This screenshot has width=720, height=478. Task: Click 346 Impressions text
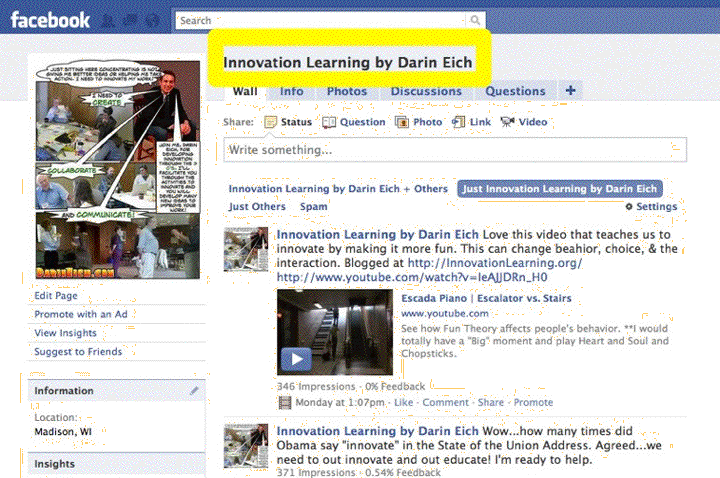(316, 387)
